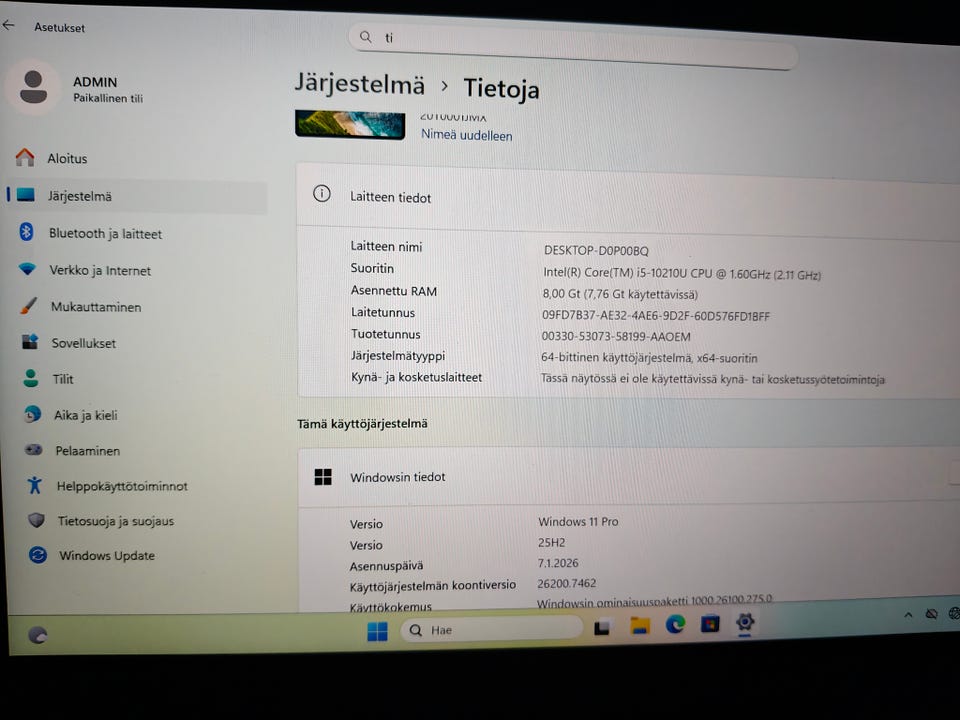
Task: Click the Aloitus home icon
Action: pos(25,157)
